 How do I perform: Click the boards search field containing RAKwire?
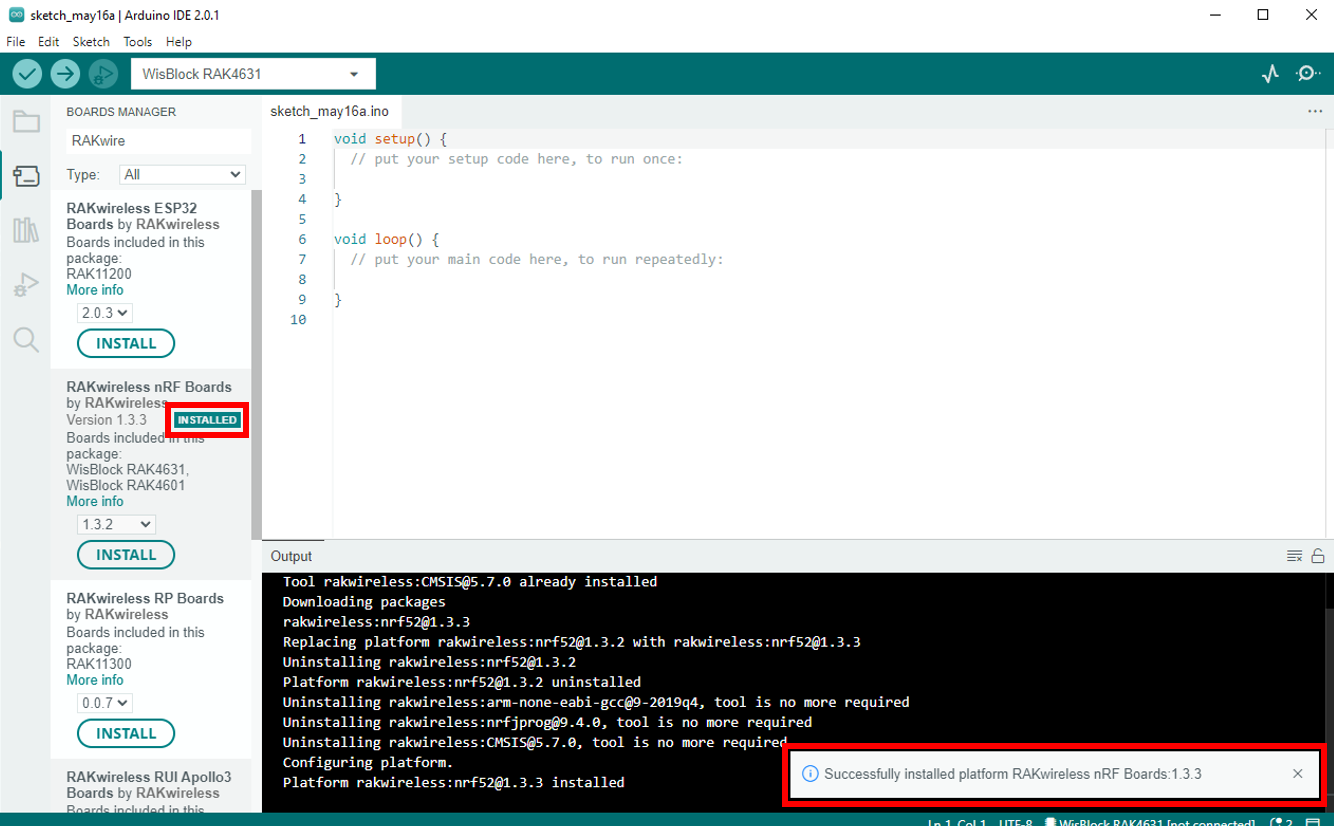(x=158, y=141)
